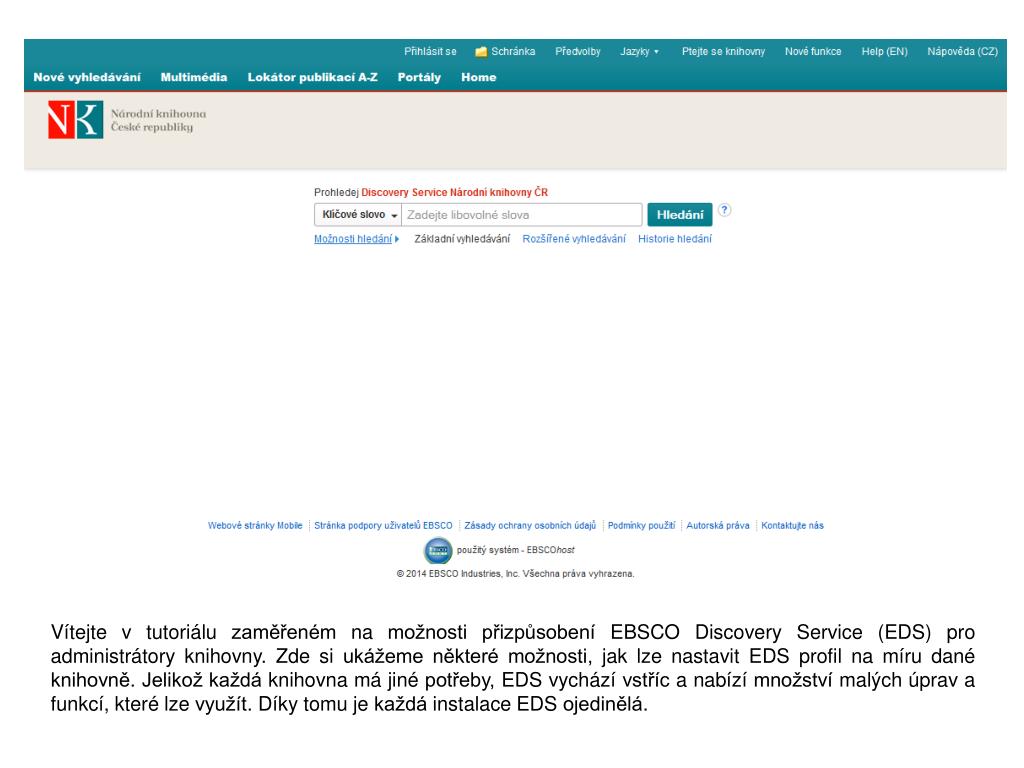Click the search help question mark icon

(x=724, y=210)
